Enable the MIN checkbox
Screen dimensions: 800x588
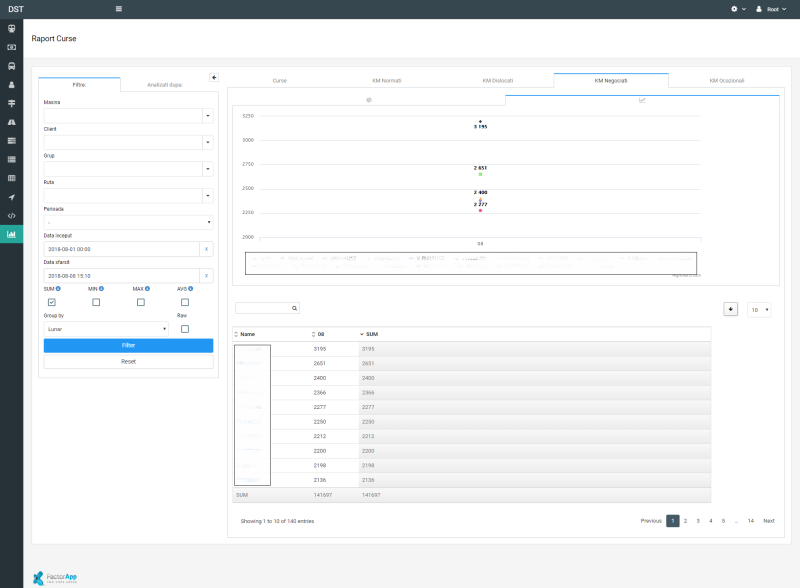point(96,302)
